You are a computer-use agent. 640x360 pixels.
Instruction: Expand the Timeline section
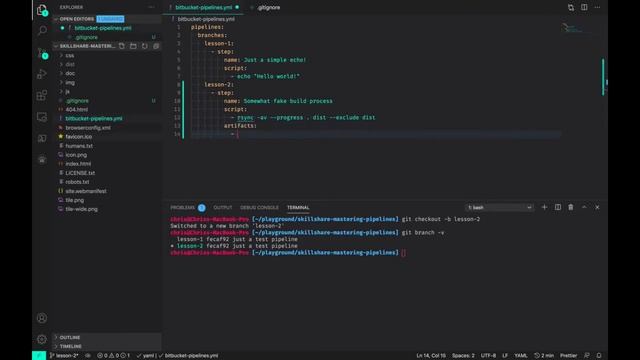71,346
